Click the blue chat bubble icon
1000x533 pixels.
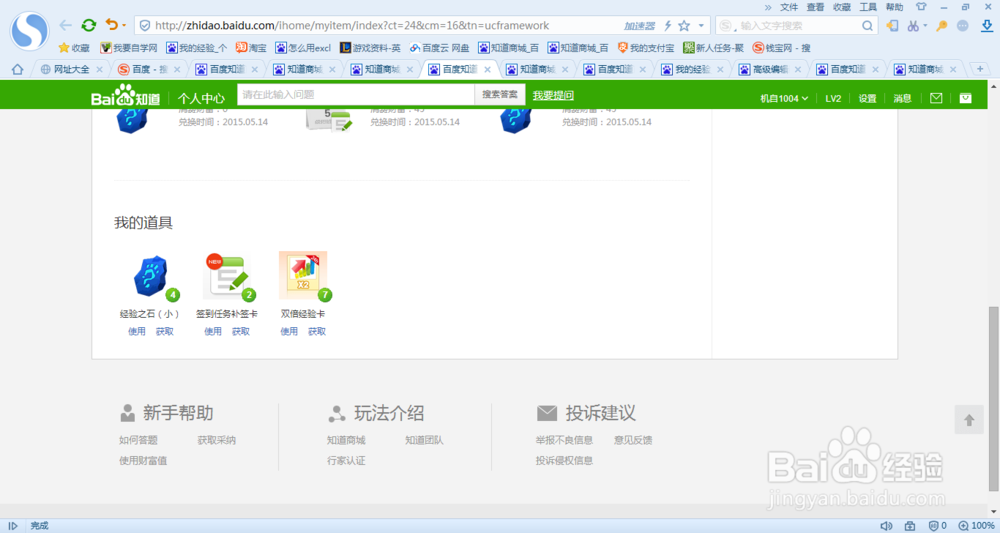963,26
